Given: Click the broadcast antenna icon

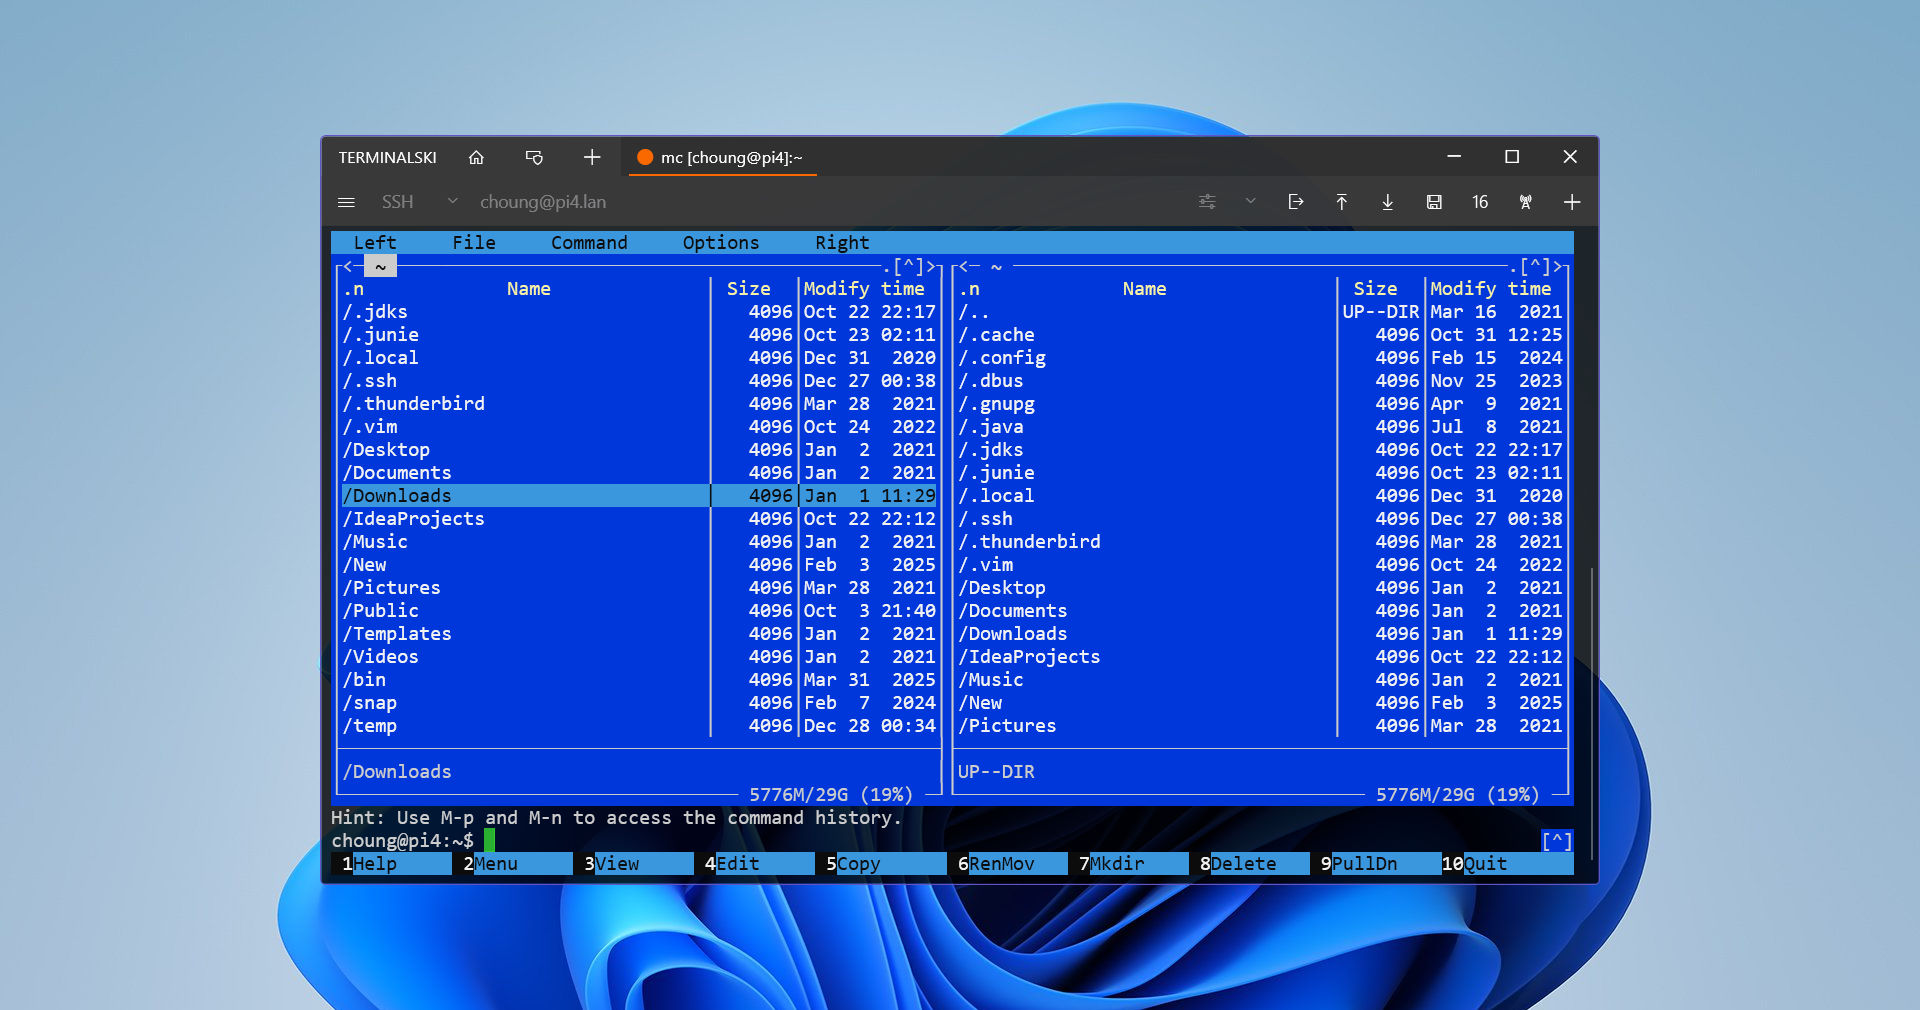Looking at the screenshot, I should click(x=1525, y=202).
